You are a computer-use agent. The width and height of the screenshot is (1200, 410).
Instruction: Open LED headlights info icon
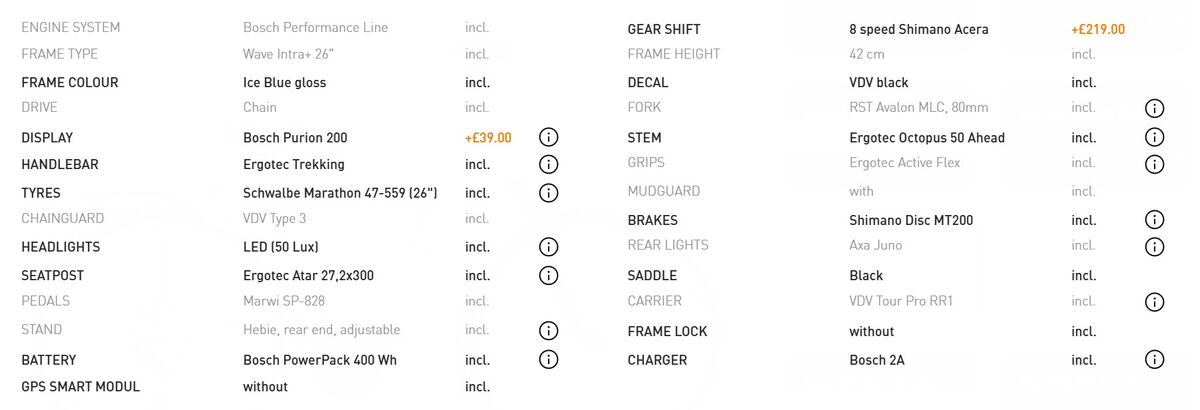548,247
